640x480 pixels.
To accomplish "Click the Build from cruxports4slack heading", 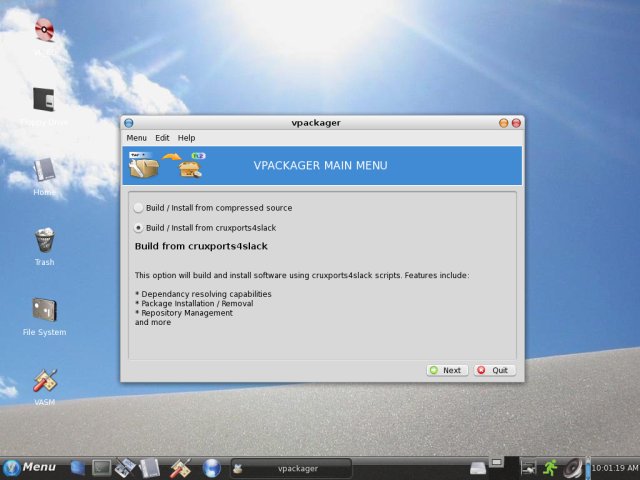I will [201, 246].
